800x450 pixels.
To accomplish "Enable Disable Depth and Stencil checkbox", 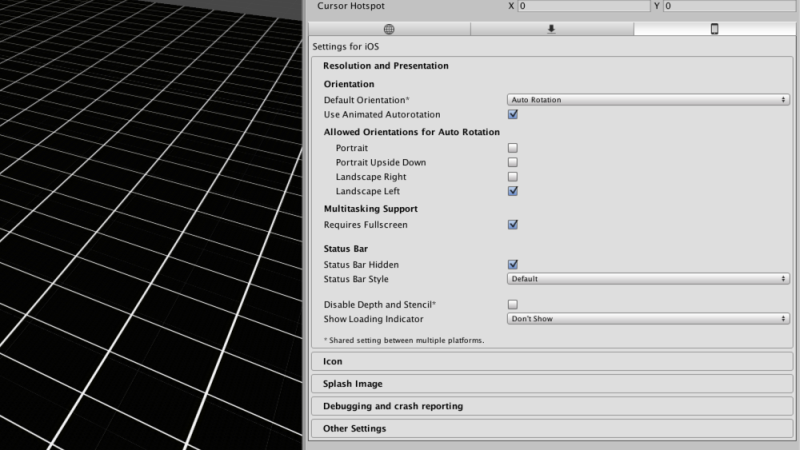I will (513, 305).
